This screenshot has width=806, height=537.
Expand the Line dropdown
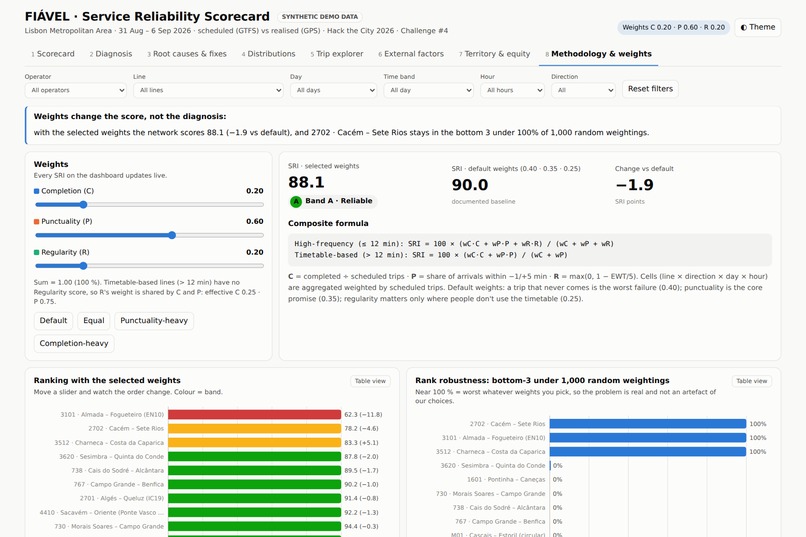tap(208, 90)
